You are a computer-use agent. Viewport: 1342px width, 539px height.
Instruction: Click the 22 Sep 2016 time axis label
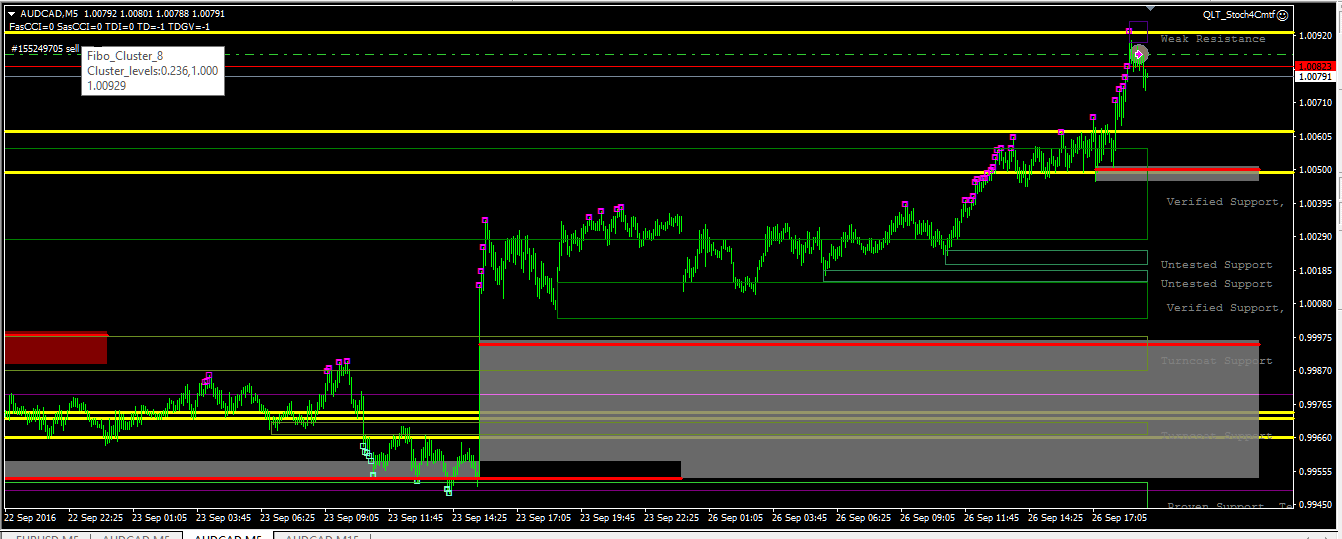click(31, 518)
